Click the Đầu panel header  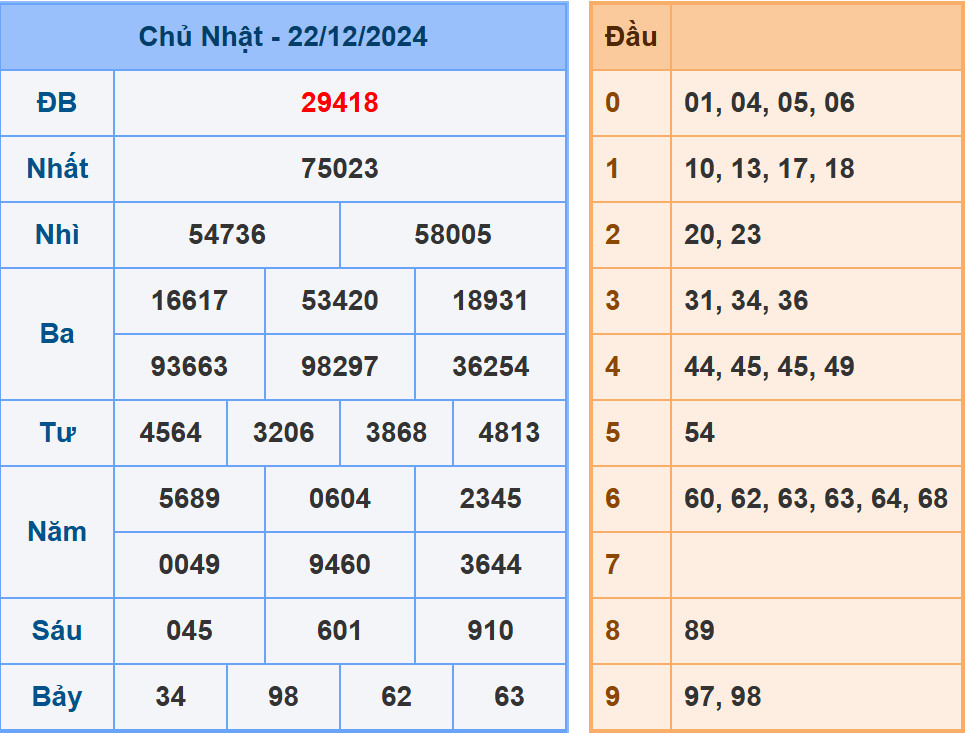[628, 37]
